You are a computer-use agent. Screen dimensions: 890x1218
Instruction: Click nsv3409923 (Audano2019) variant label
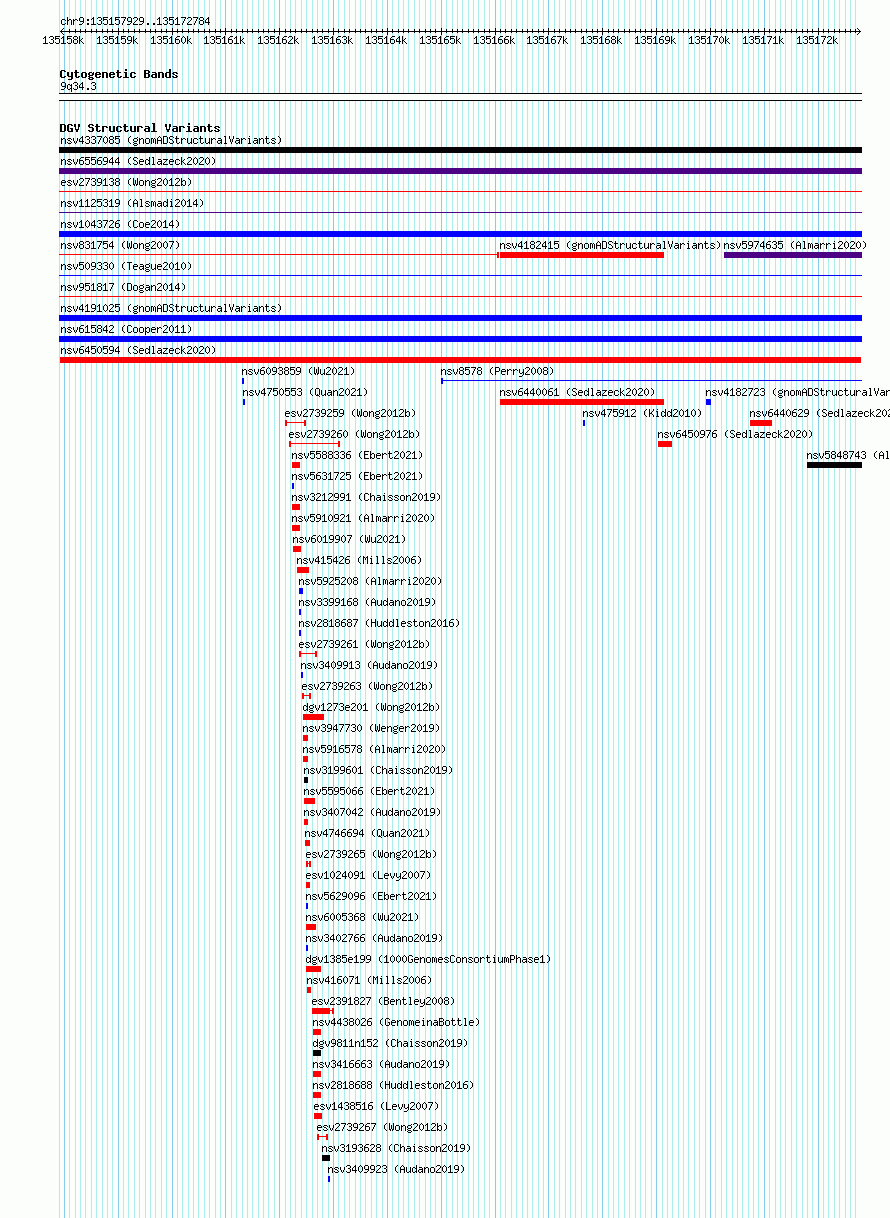click(x=396, y=1169)
